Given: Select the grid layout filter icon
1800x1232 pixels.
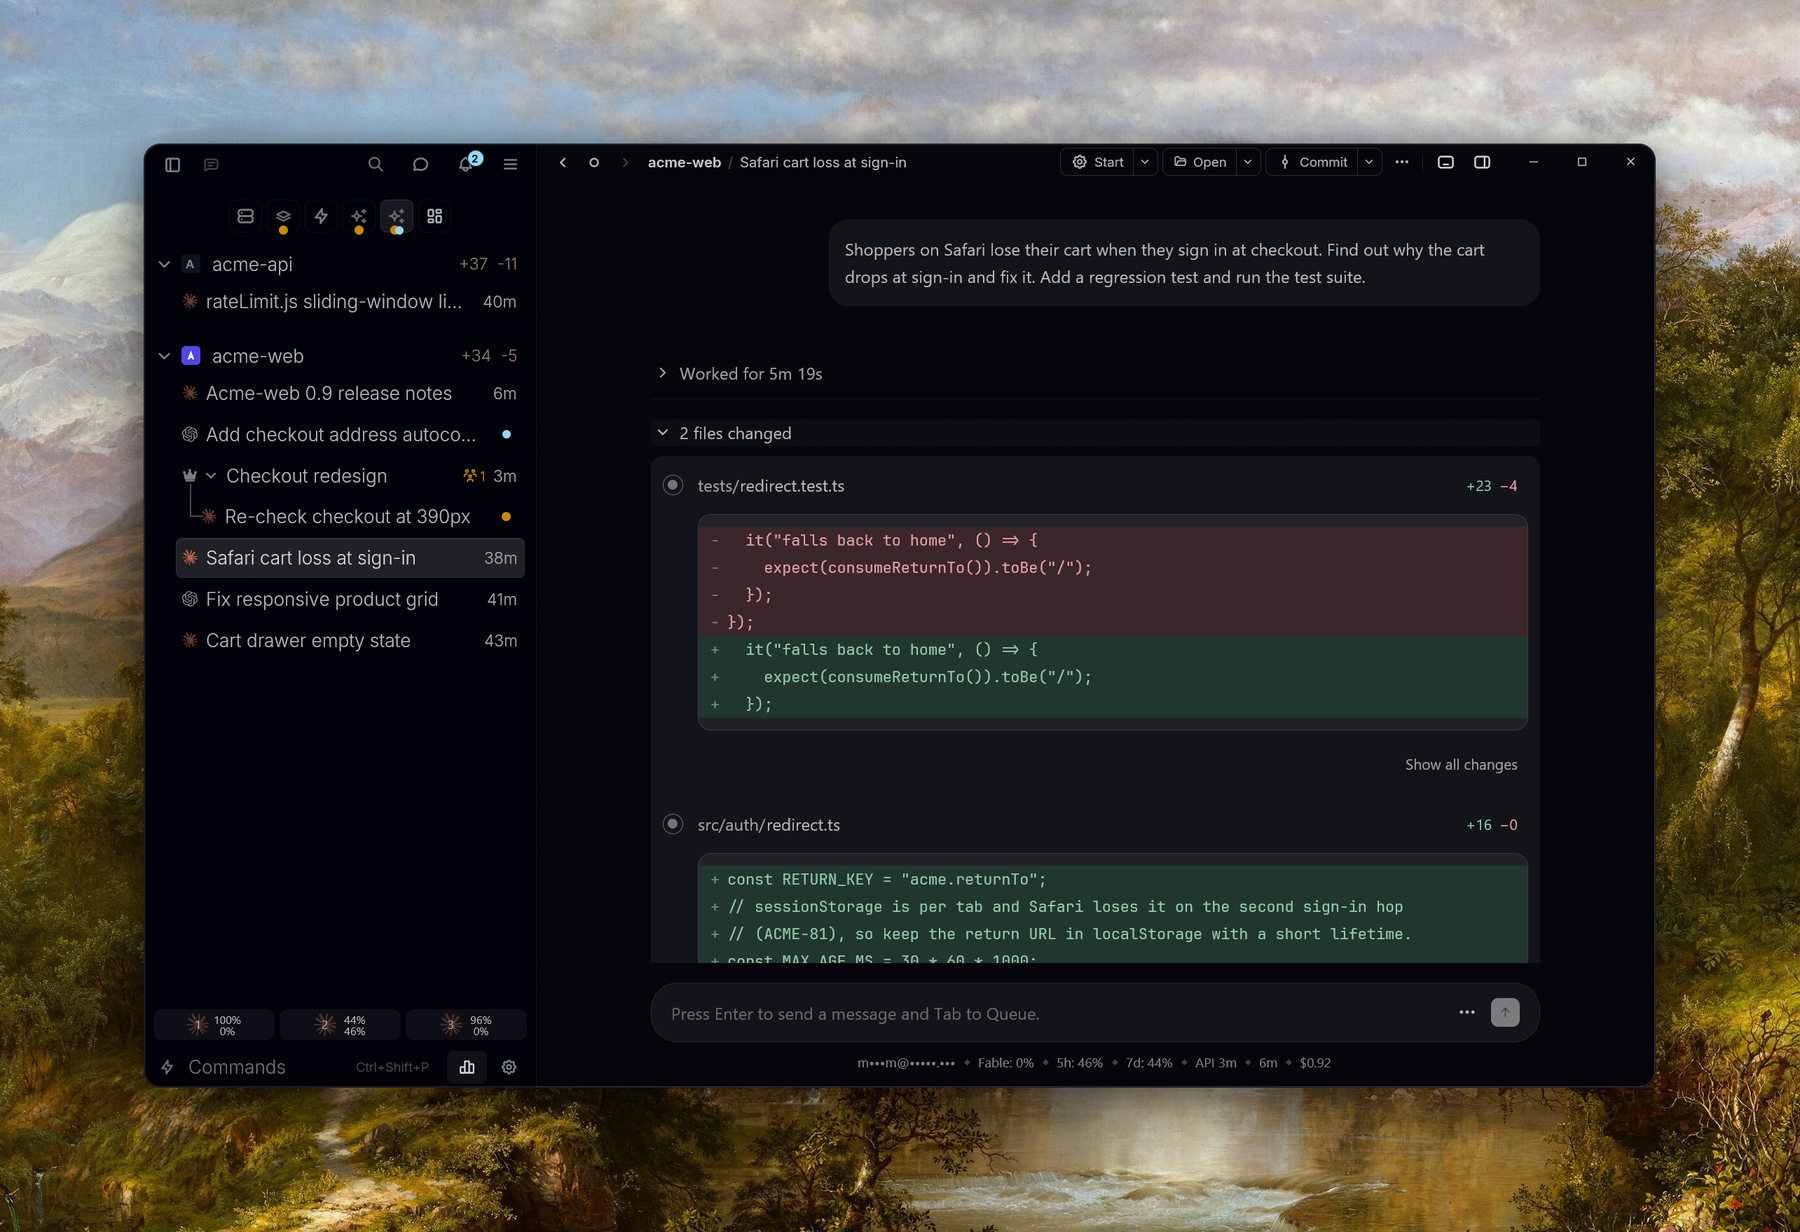Looking at the screenshot, I should tap(435, 216).
